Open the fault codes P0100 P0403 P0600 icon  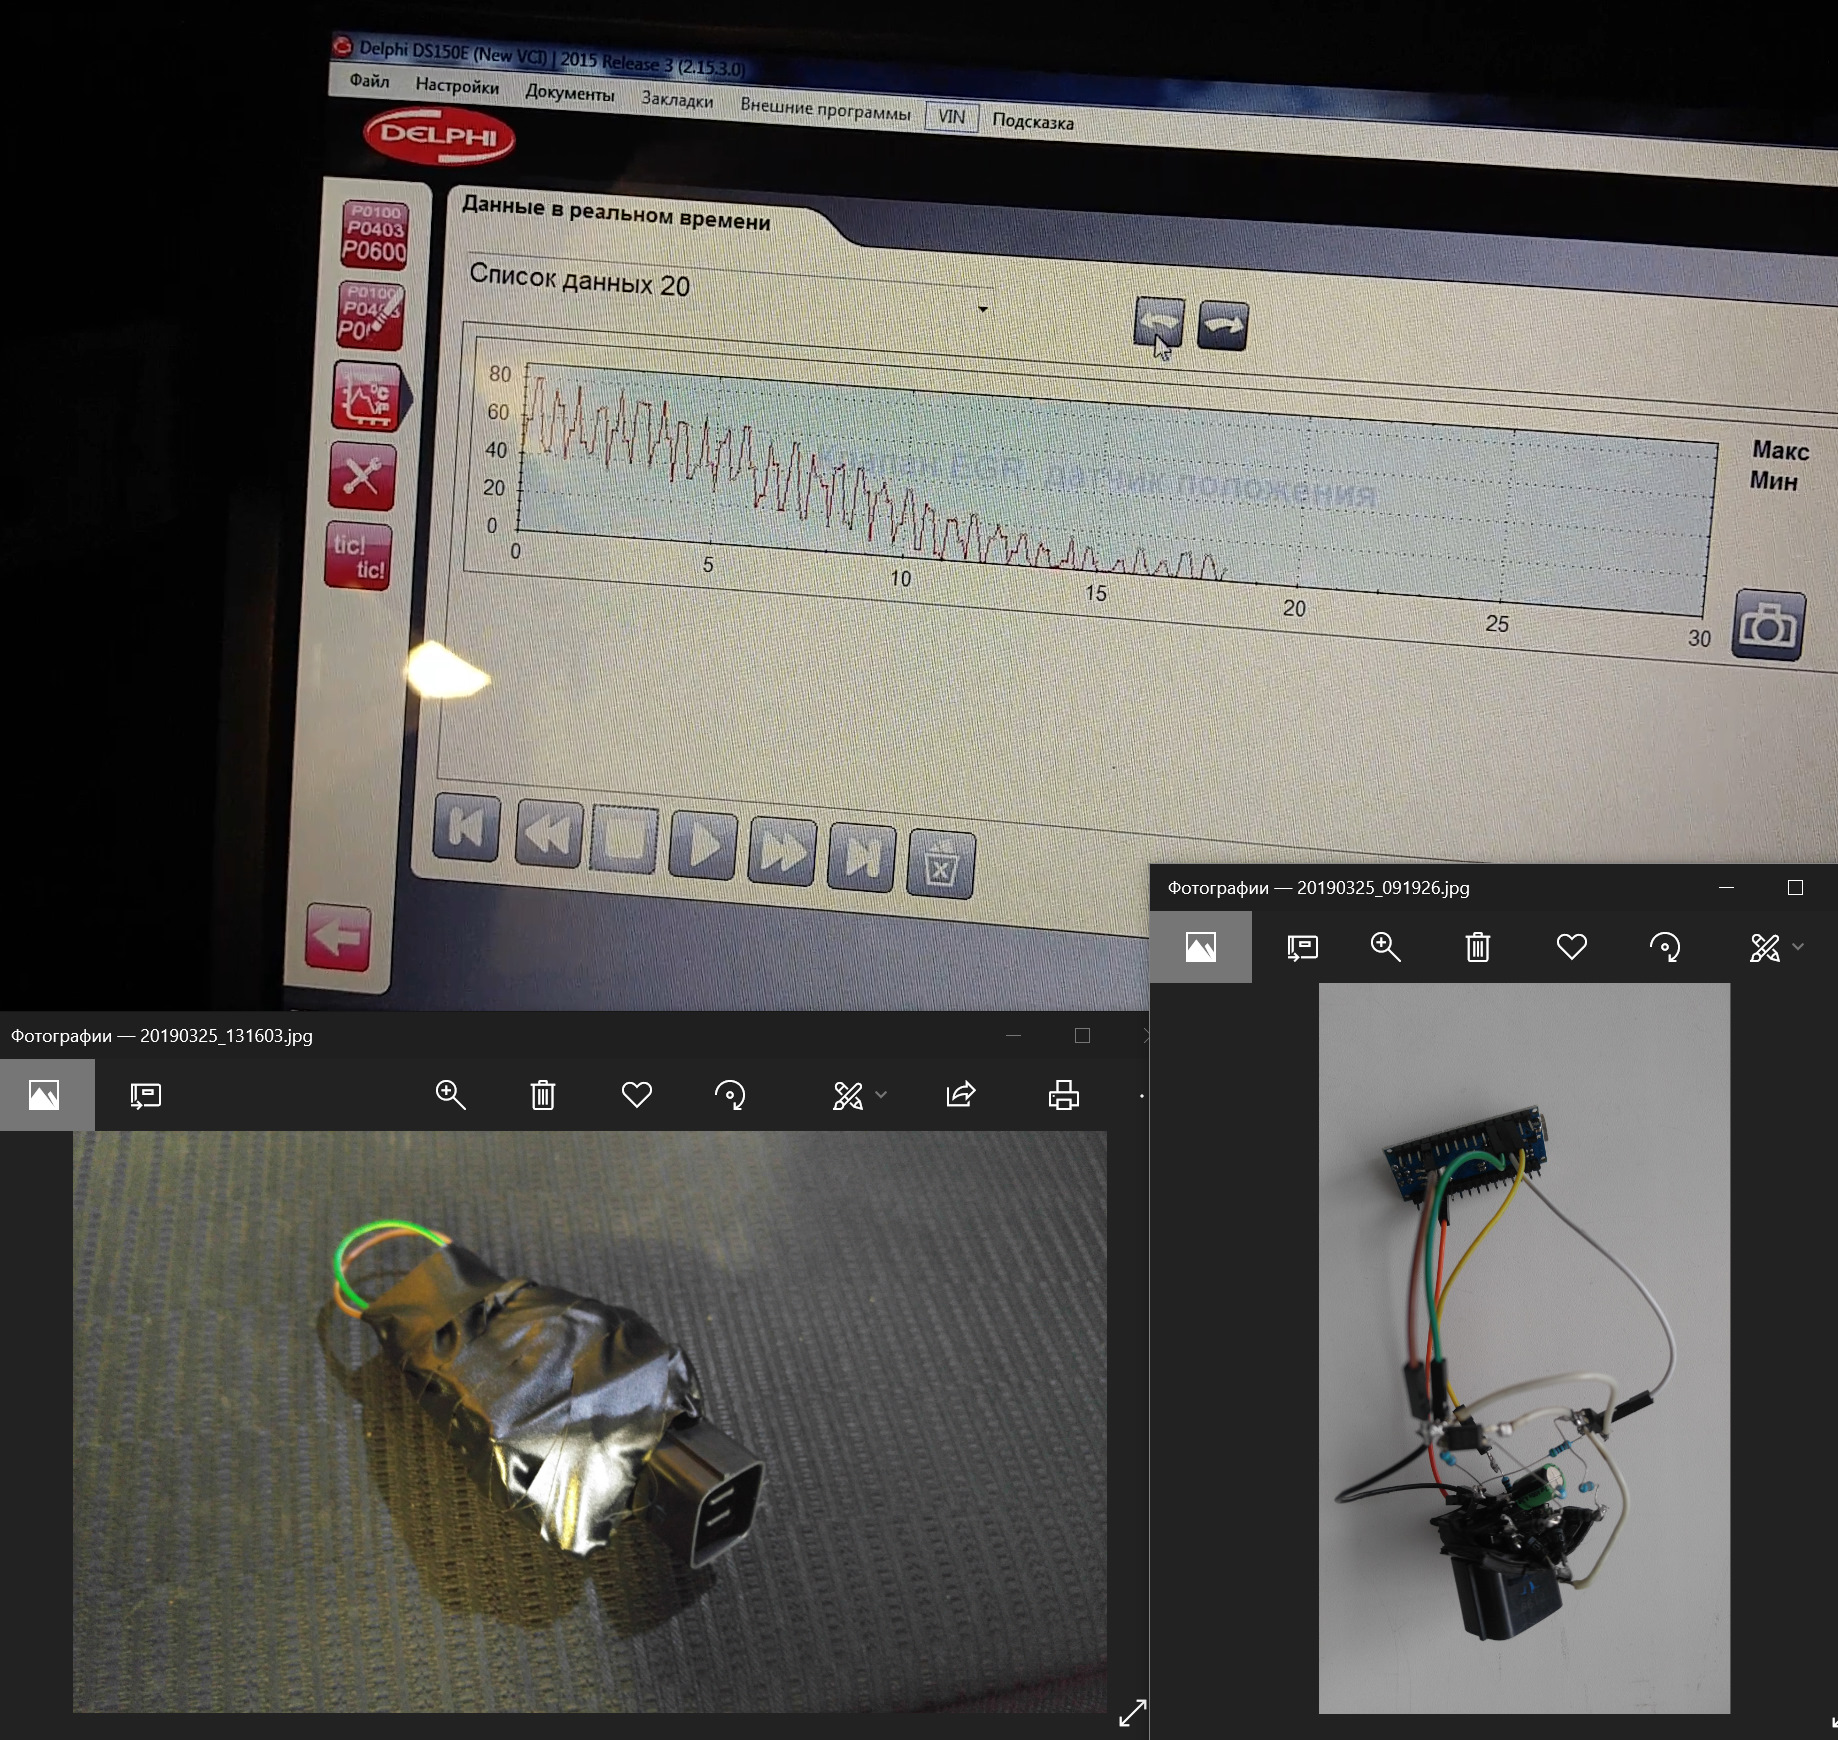[375, 234]
